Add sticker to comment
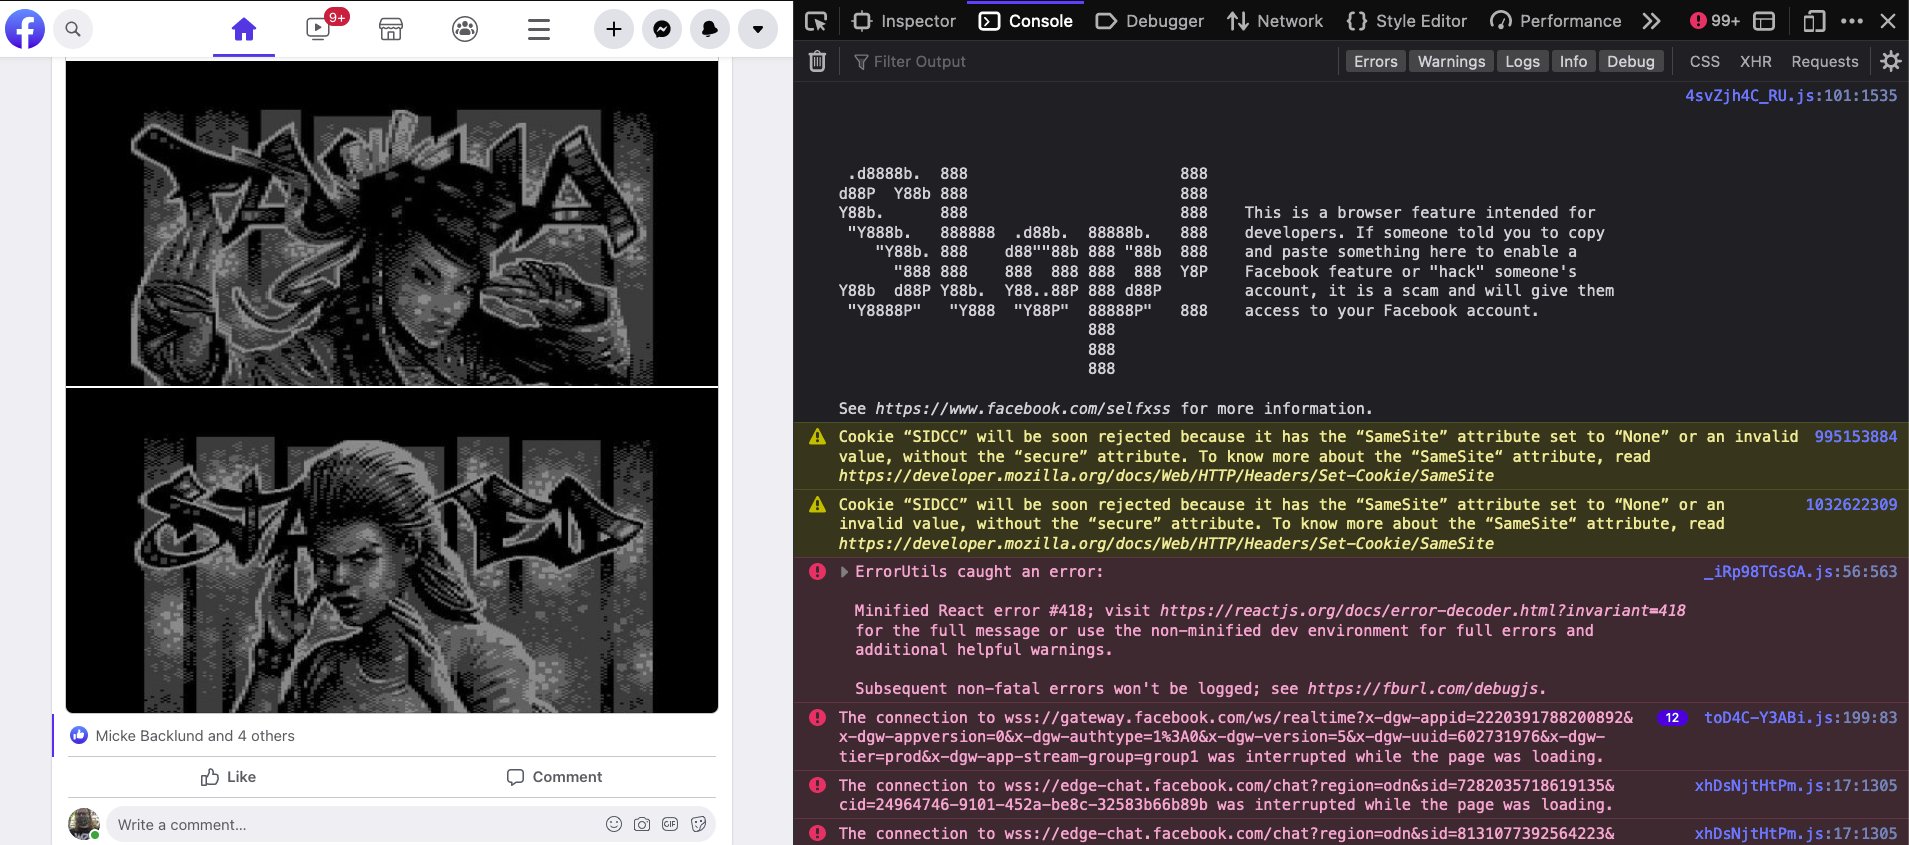The height and width of the screenshot is (845, 1909). (698, 824)
